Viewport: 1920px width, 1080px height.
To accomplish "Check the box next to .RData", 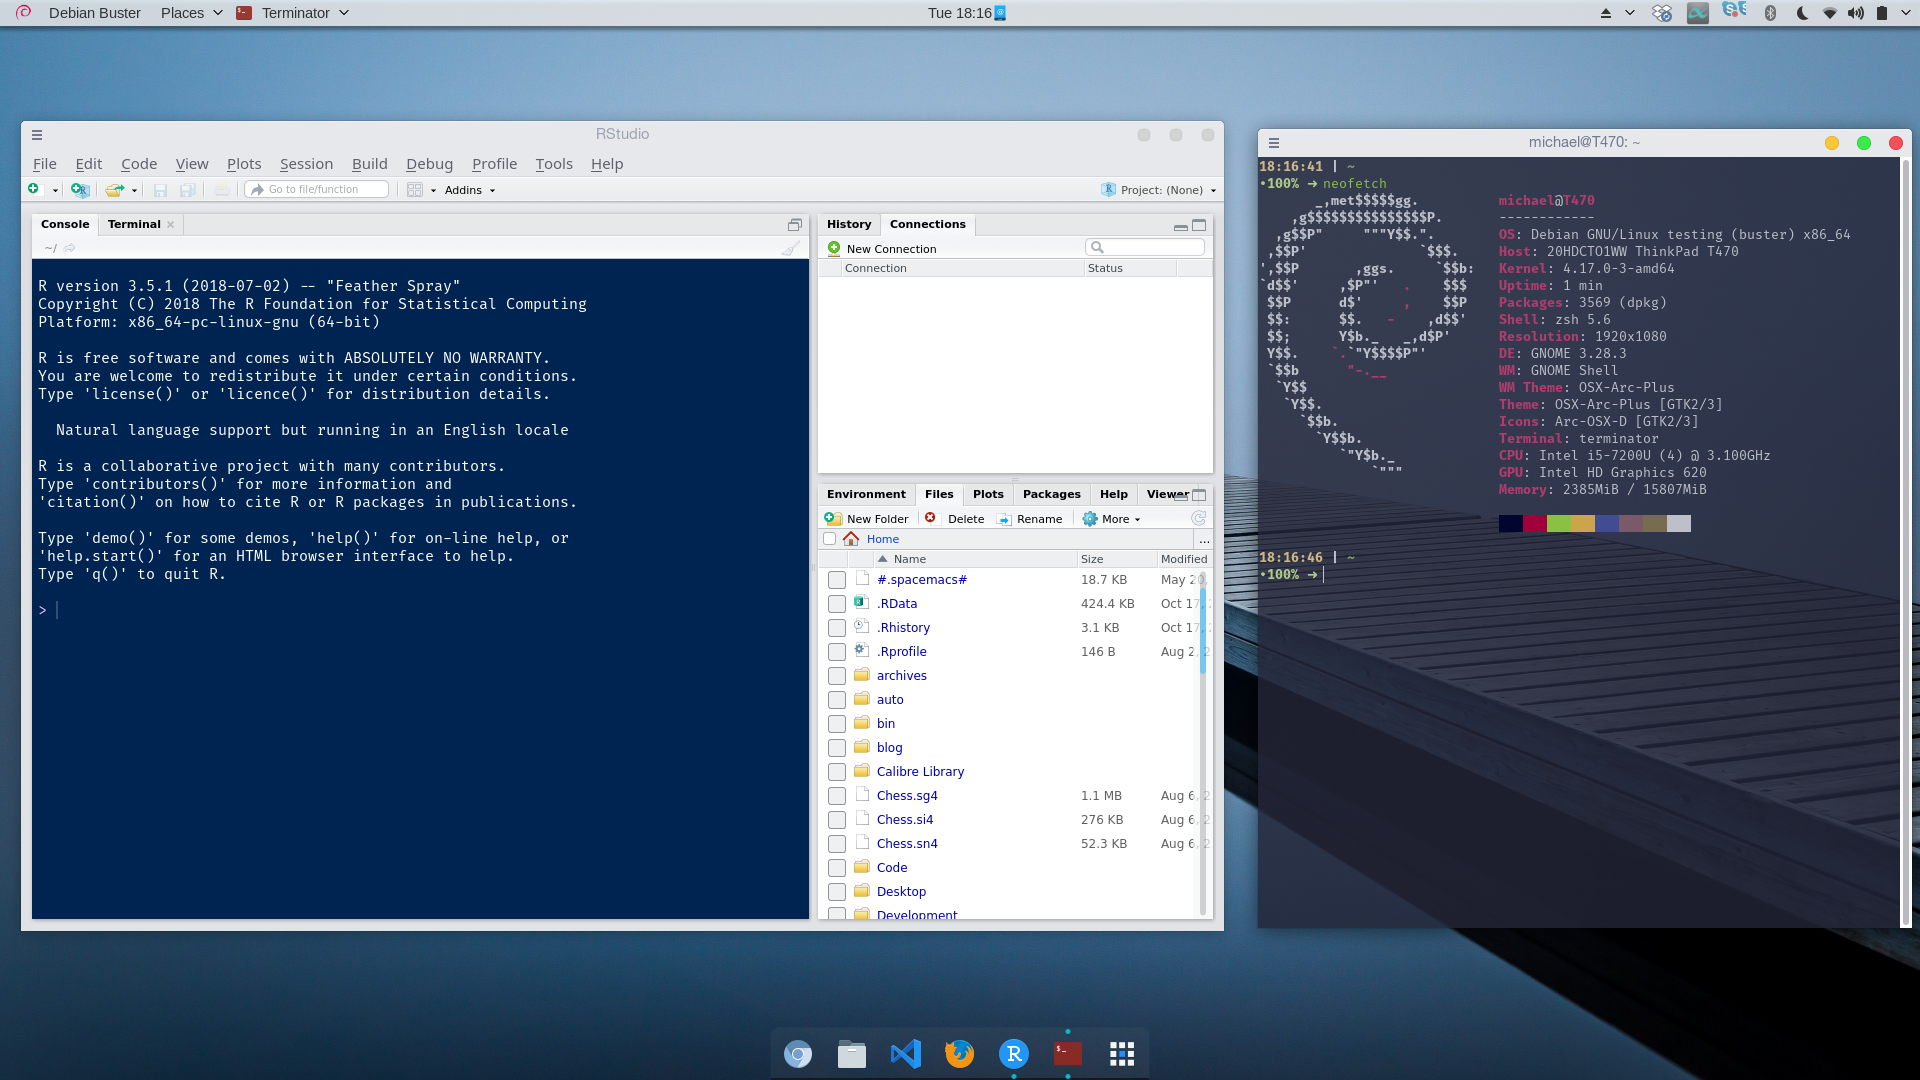I will click(837, 604).
